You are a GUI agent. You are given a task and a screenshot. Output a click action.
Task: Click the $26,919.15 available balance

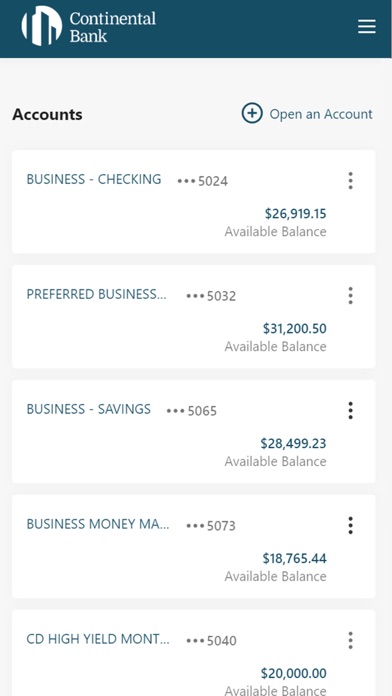point(296,214)
